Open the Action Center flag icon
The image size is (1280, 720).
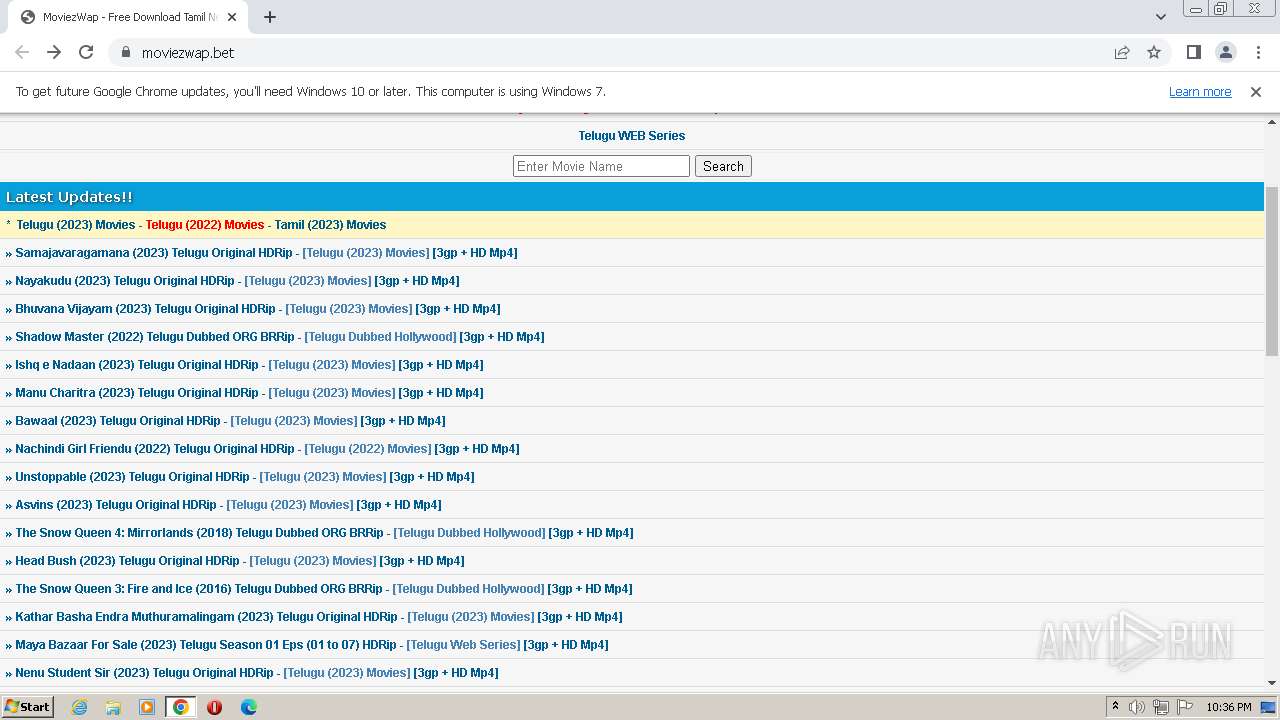(1185, 707)
